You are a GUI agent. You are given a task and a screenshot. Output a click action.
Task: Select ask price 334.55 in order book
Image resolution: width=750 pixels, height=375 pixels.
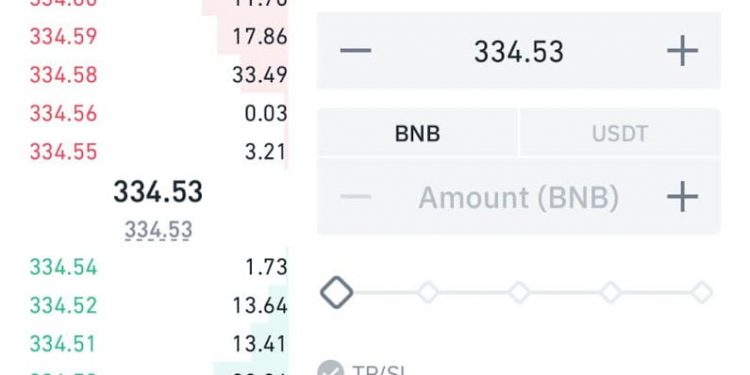[x=64, y=152]
